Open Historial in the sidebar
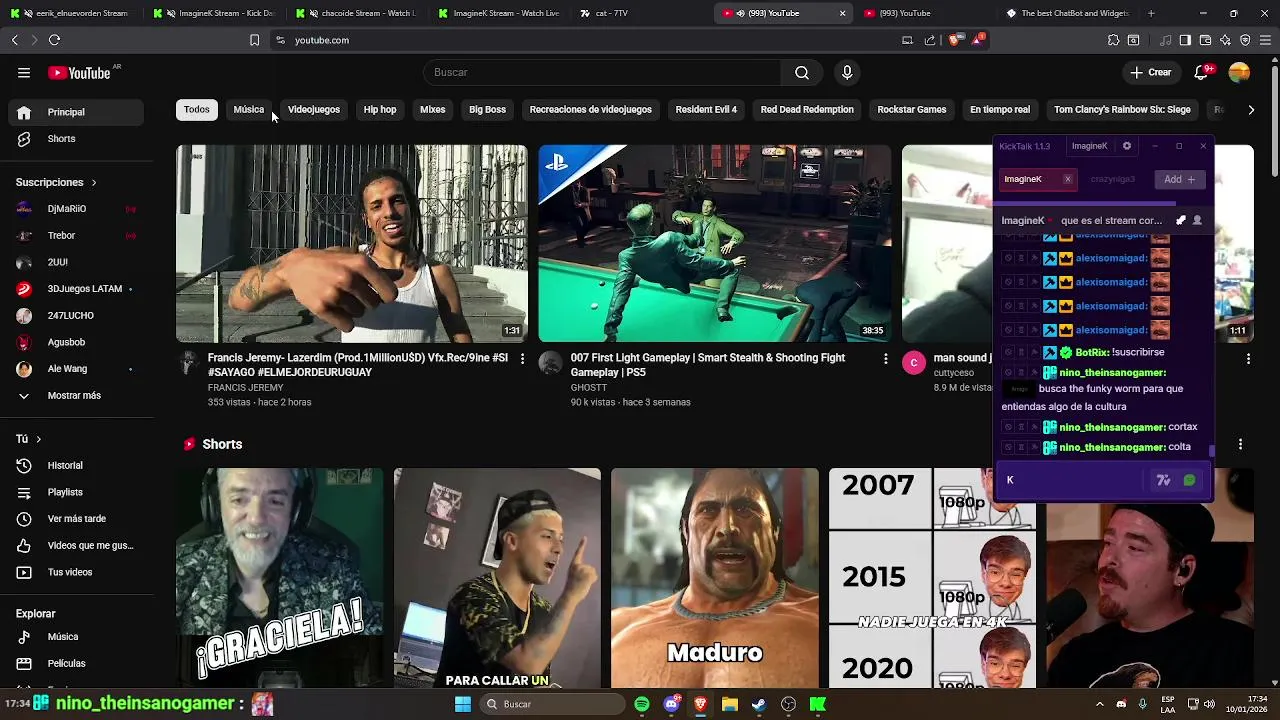Image resolution: width=1280 pixels, height=720 pixels. tap(77, 465)
